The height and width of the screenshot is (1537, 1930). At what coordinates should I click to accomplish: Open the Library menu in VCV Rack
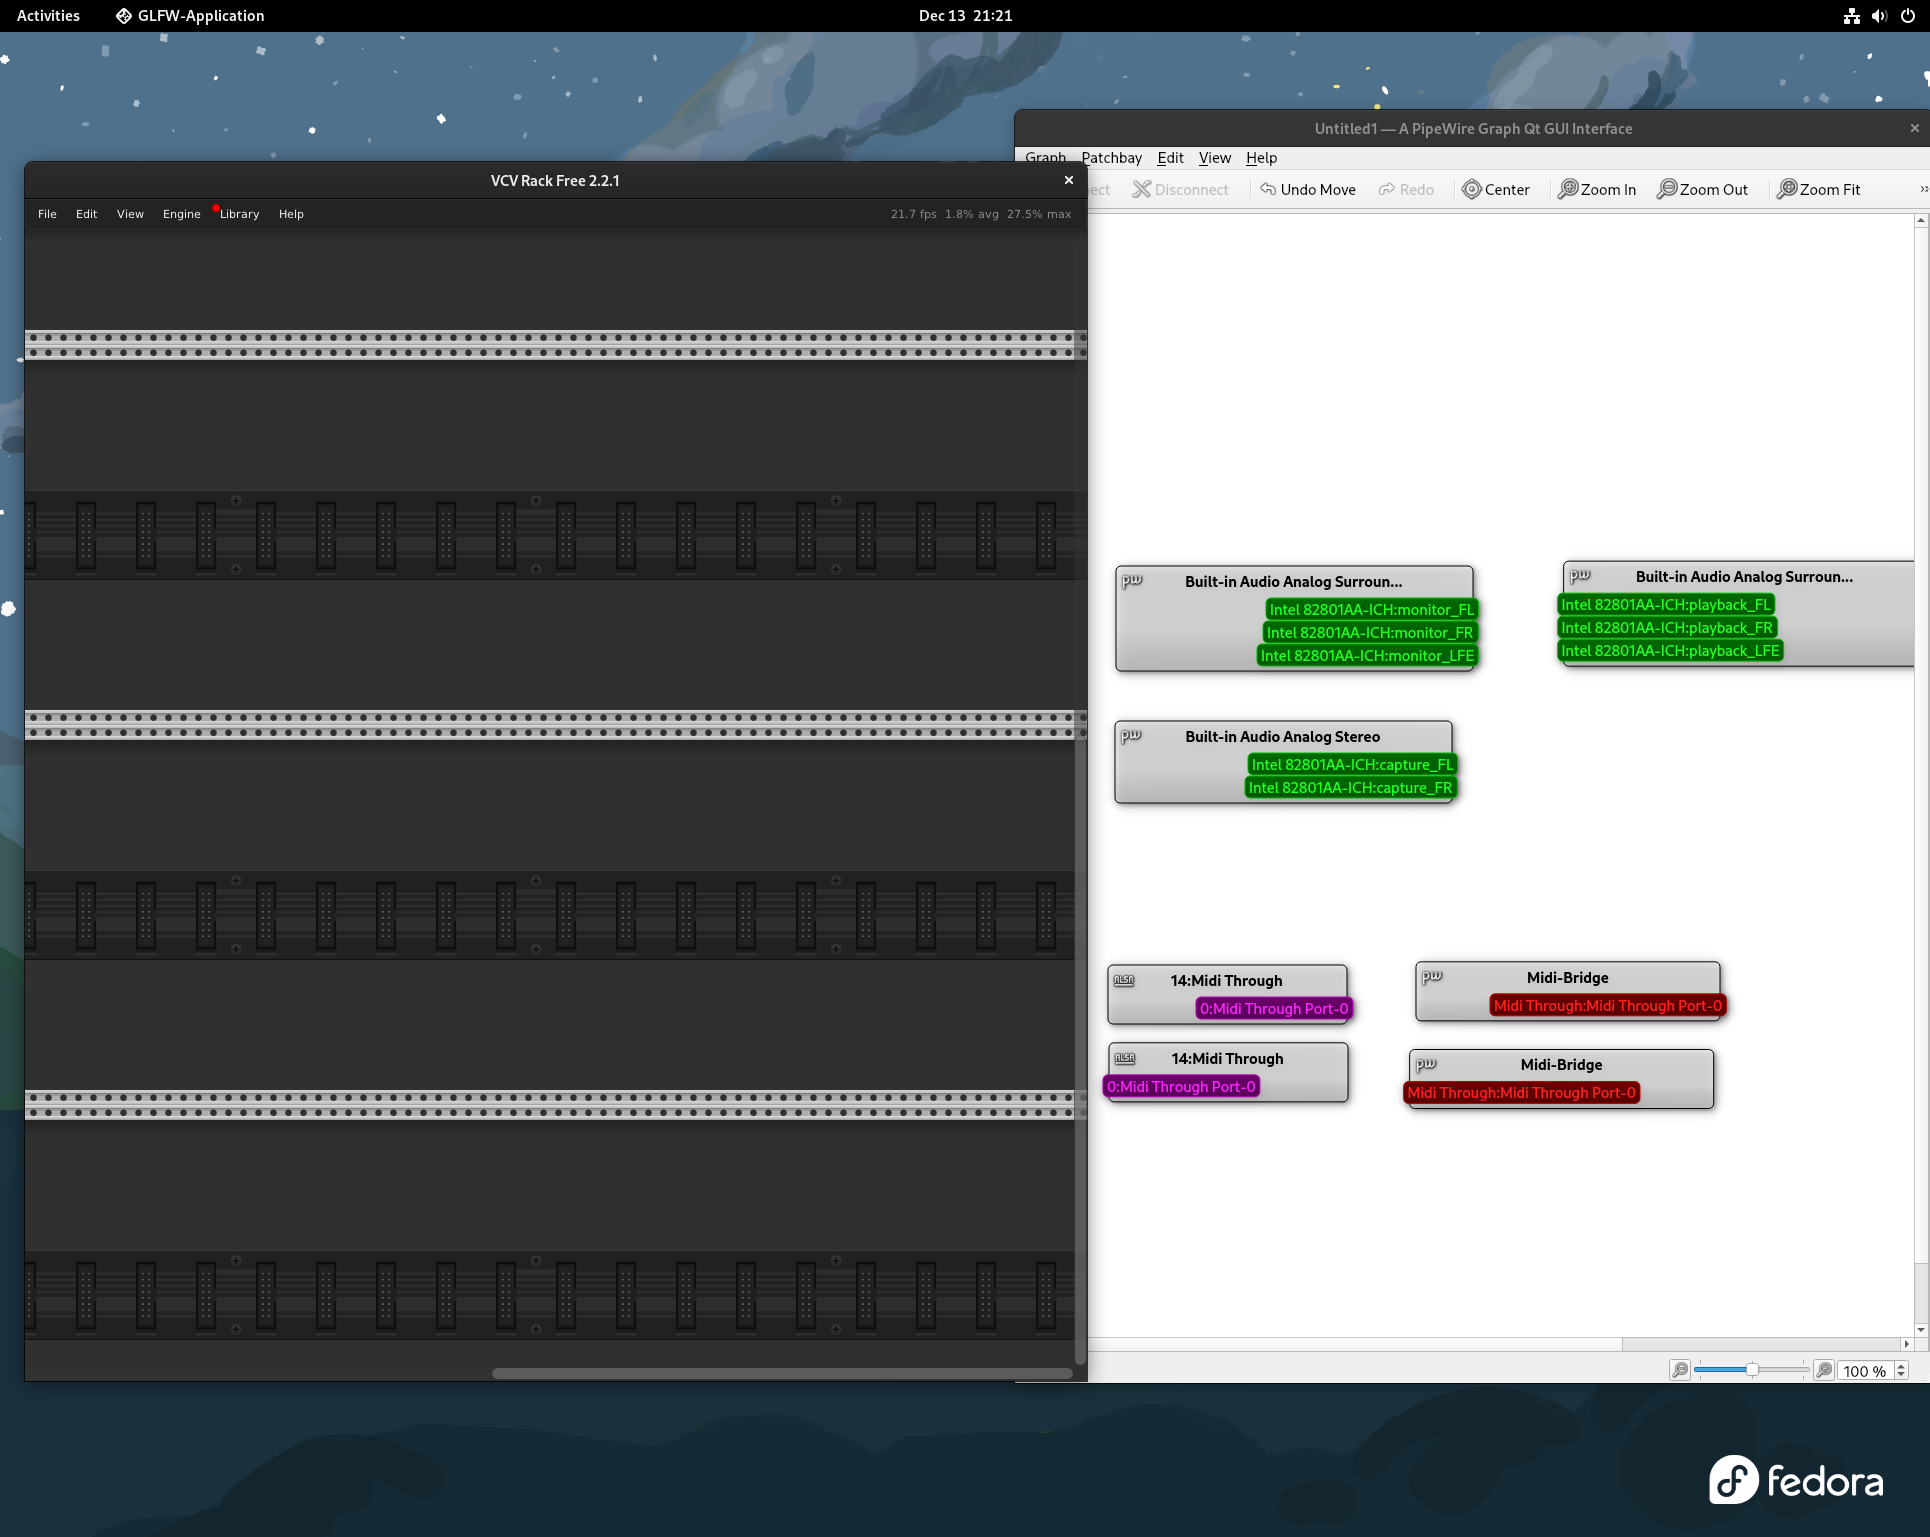click(x=239, y=214)
